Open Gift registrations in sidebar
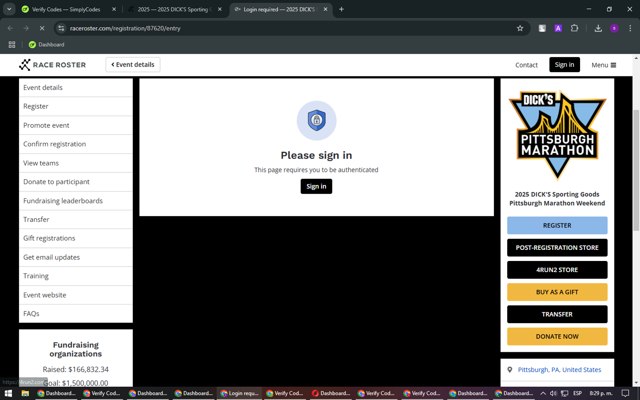Screen dimensions: 640x400 click(x=76, y=238)
